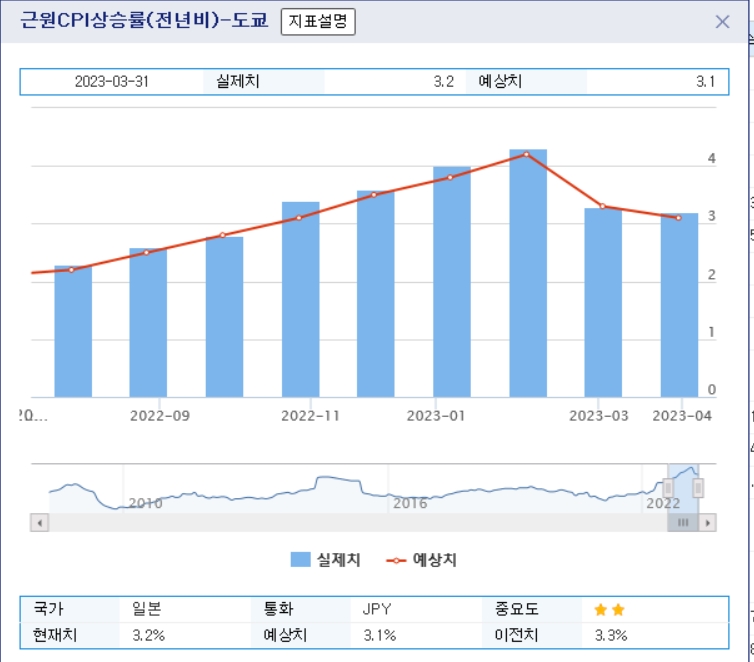Viewport: 754px width, 662px height.
Task: Click the forecast line point above 2023-04
Action: [679, 218]
